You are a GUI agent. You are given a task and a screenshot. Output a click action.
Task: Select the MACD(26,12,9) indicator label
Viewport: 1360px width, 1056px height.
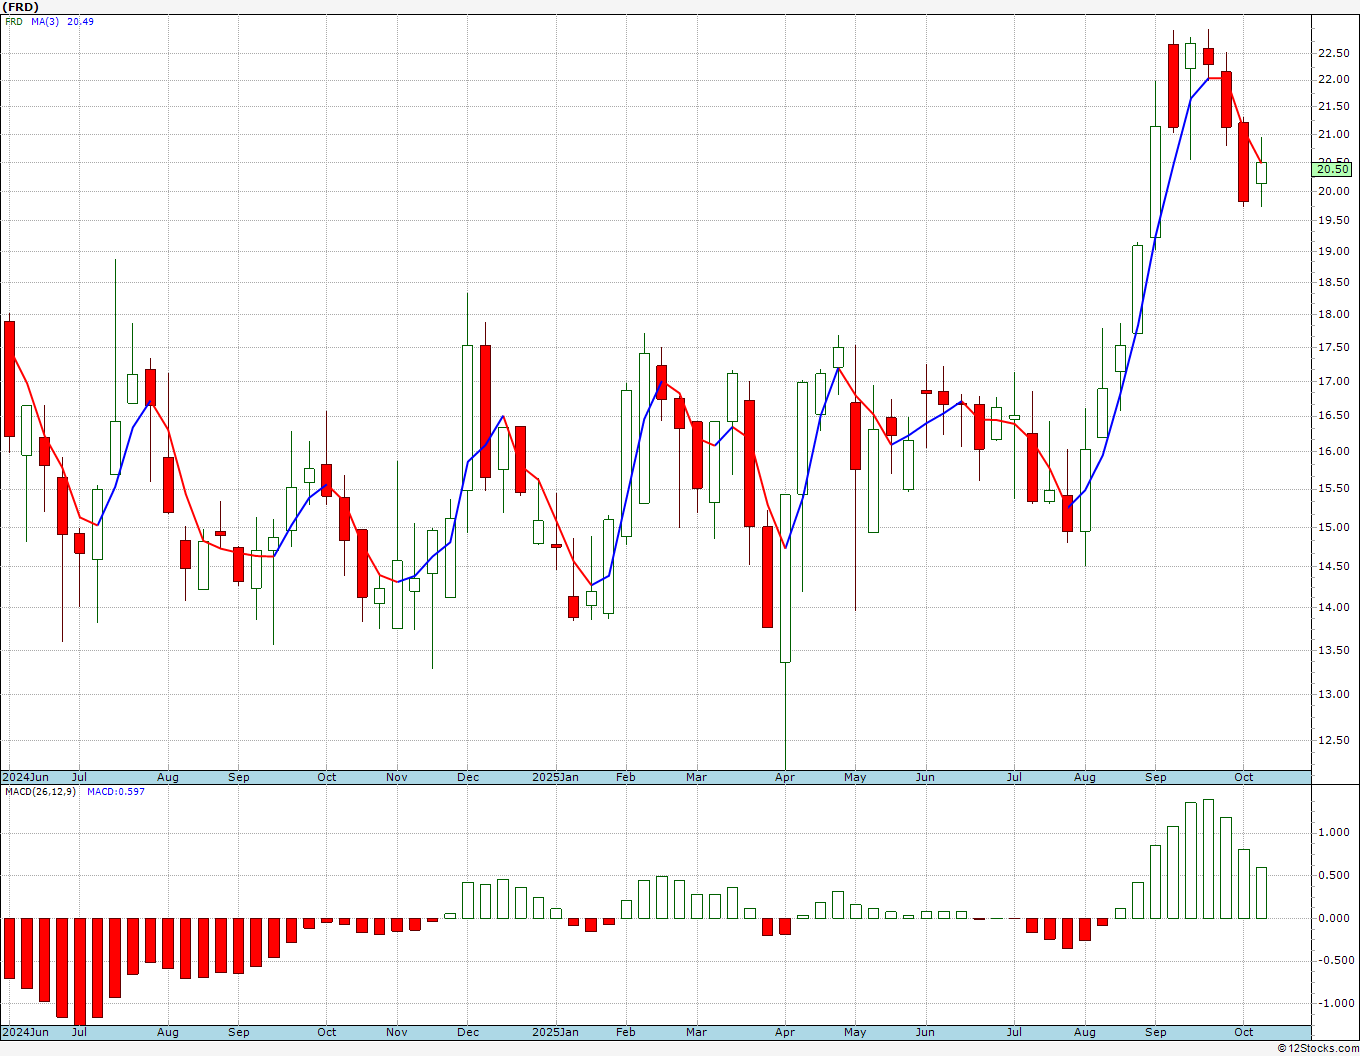click(x=40, y=792)
